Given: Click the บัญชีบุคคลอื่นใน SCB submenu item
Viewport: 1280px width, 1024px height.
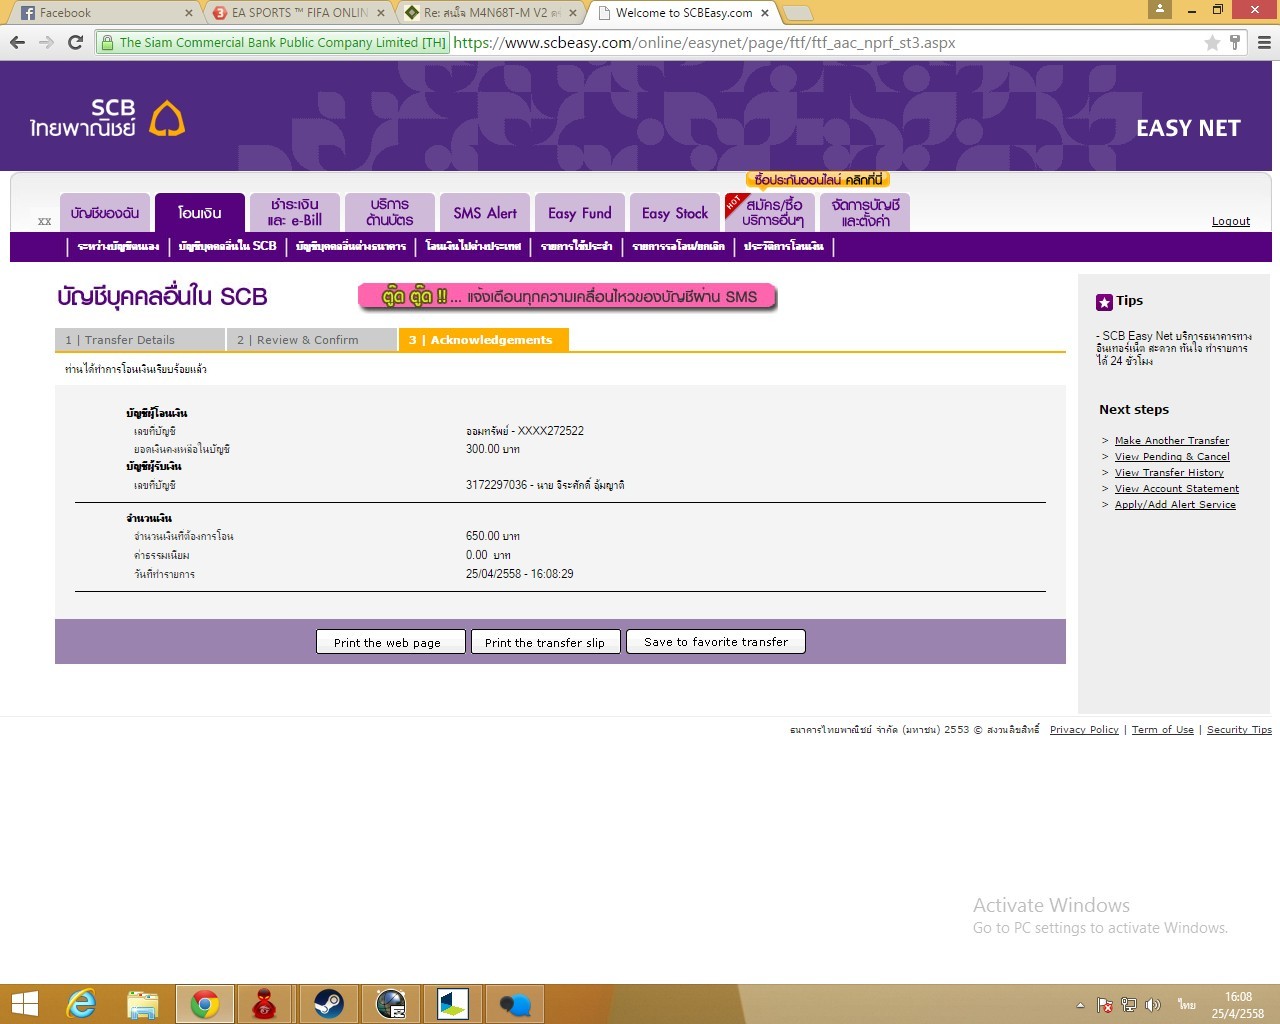Looking at the screenshot, I should click(x=227, y=246).
